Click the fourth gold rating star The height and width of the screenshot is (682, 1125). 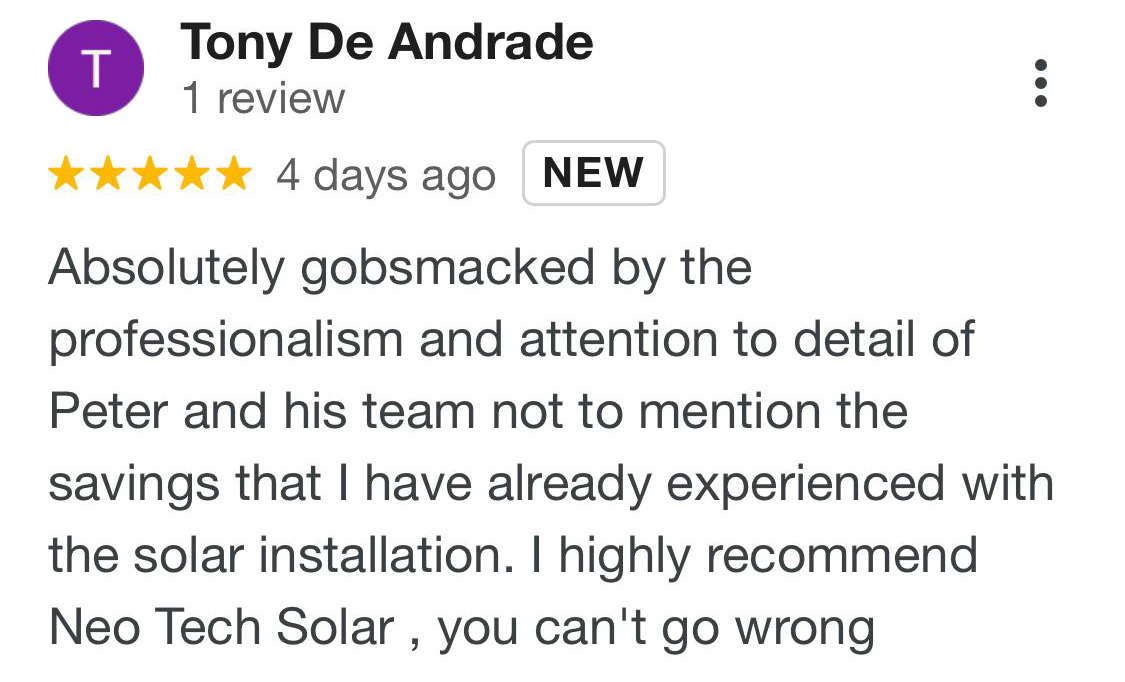tap(192, 174)
